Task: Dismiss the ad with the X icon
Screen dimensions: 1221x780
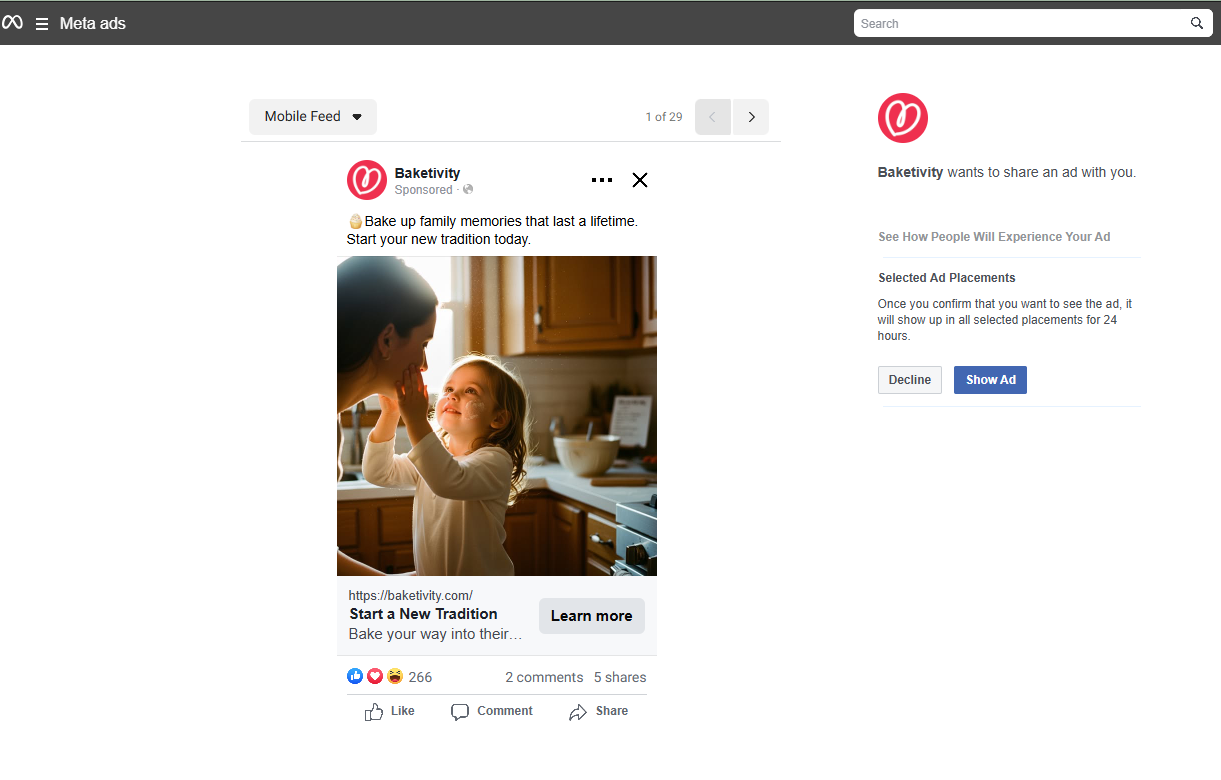Action: [640, 180]
